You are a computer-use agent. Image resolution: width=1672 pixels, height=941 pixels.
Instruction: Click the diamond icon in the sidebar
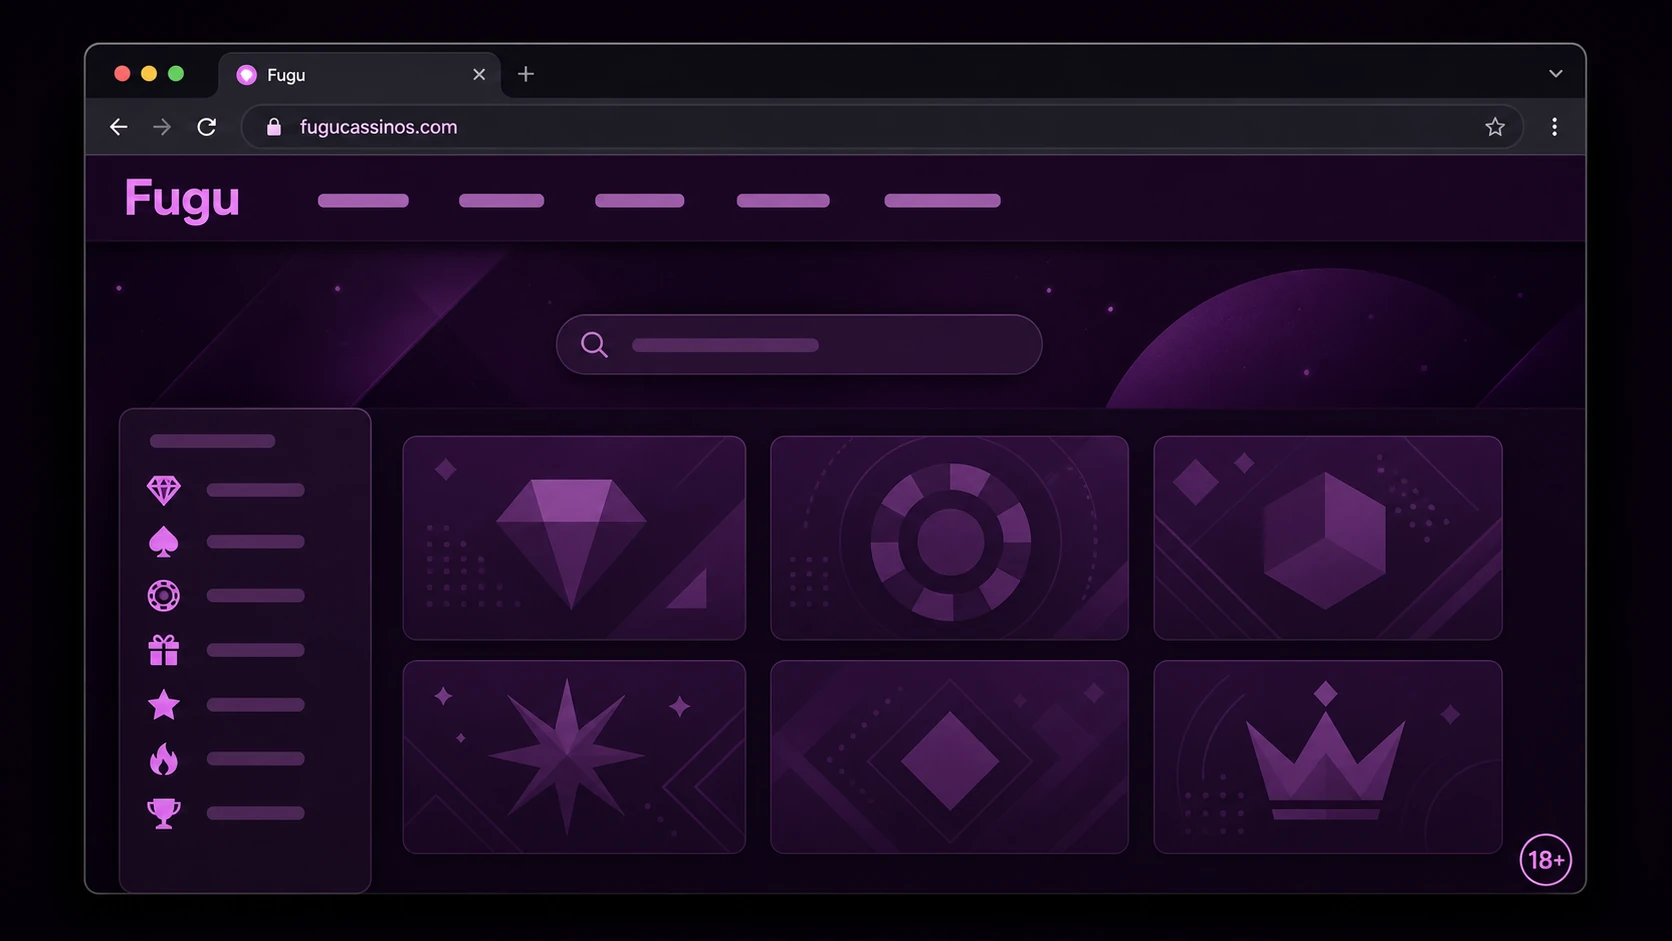[164, 490]
